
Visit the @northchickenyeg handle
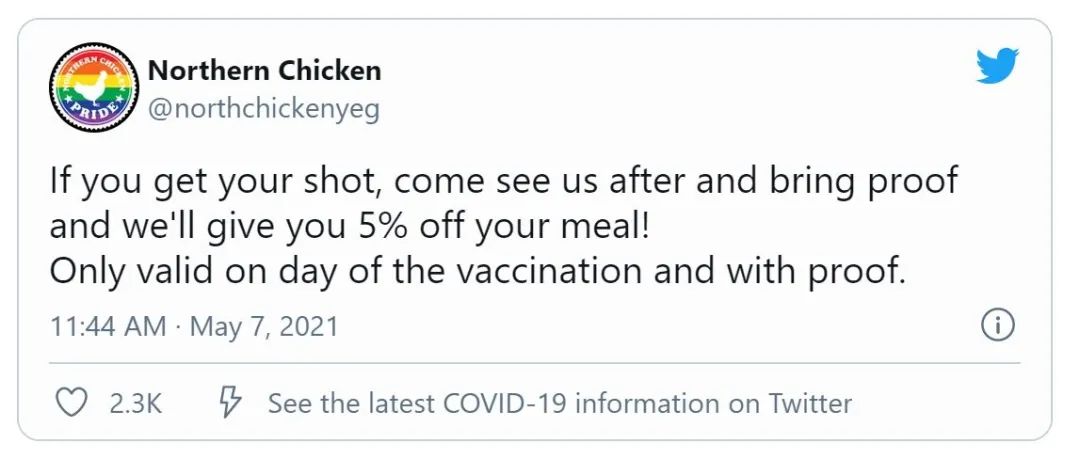pos(264,109)
